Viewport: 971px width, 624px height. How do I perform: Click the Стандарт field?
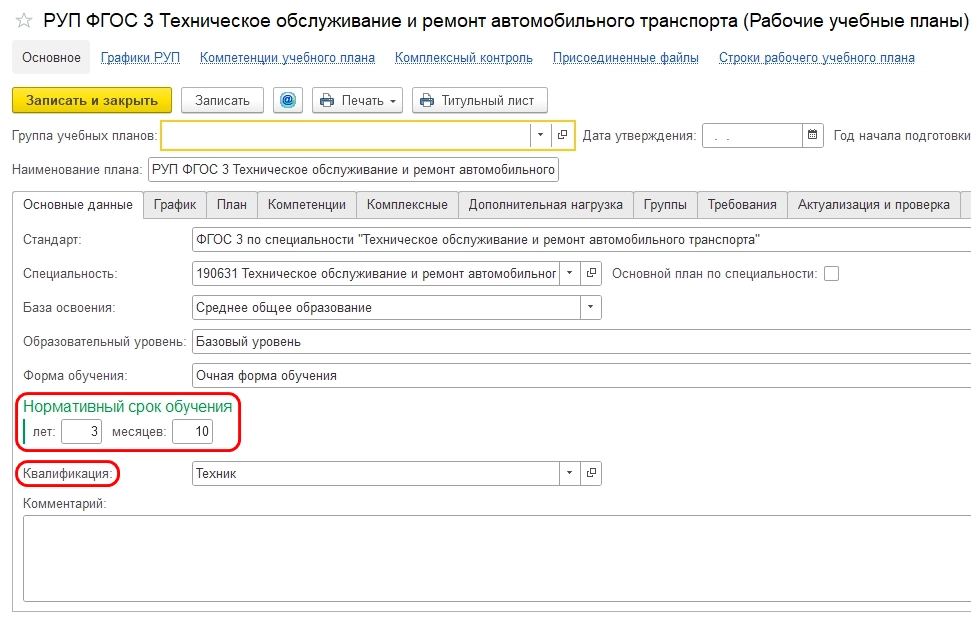581,240
